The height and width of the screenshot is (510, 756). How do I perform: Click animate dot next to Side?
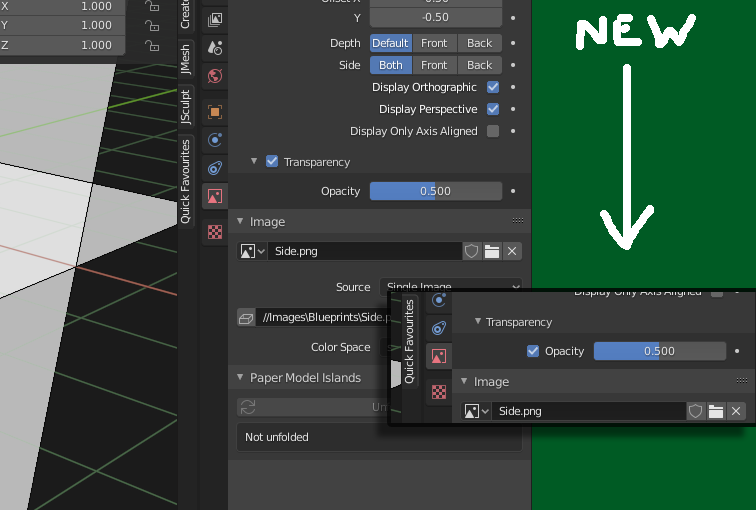[x=513, y=65]
